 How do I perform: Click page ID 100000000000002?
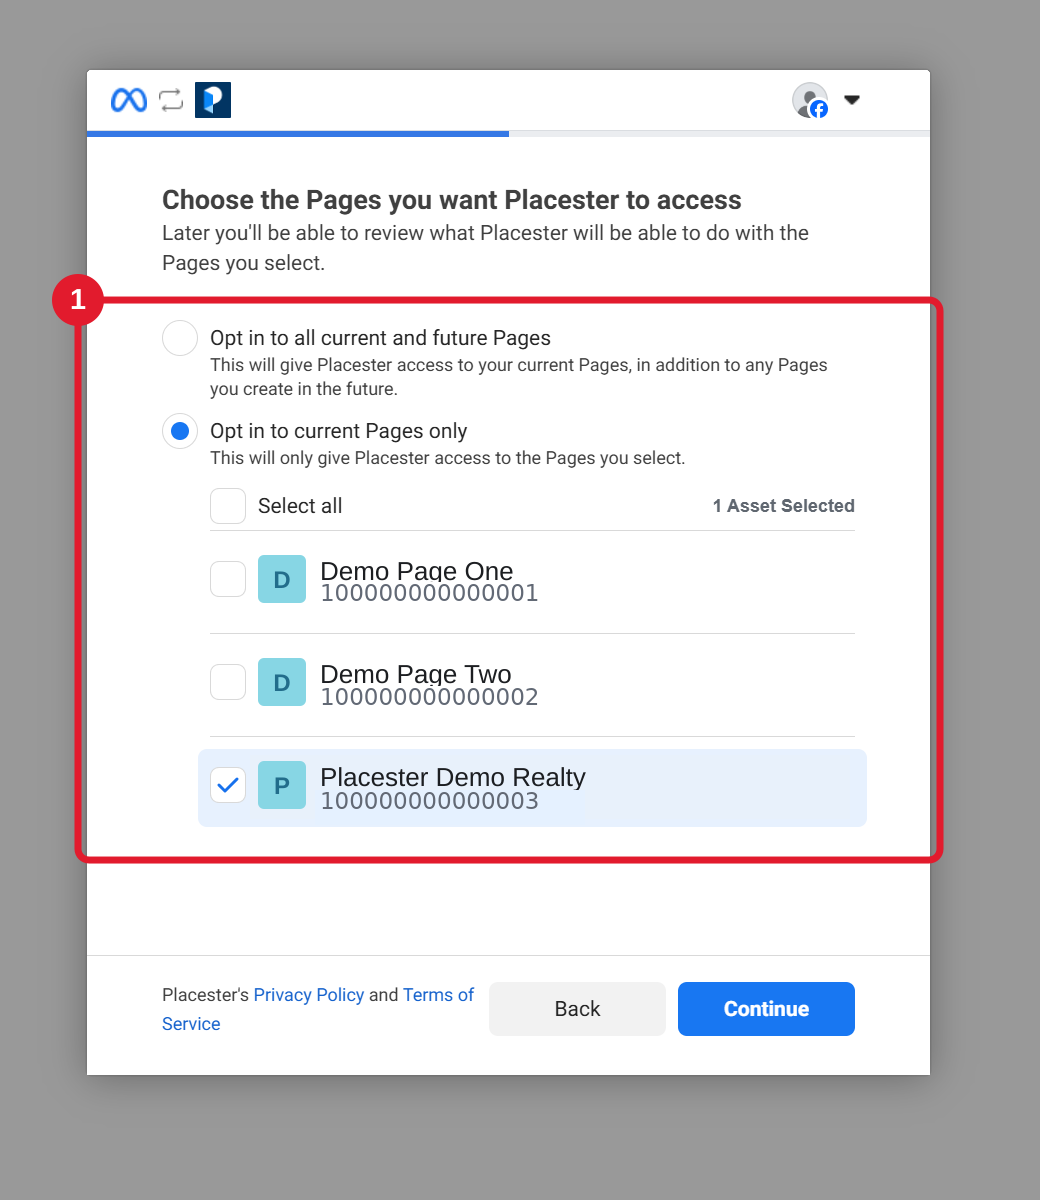[x=429, y=697]
